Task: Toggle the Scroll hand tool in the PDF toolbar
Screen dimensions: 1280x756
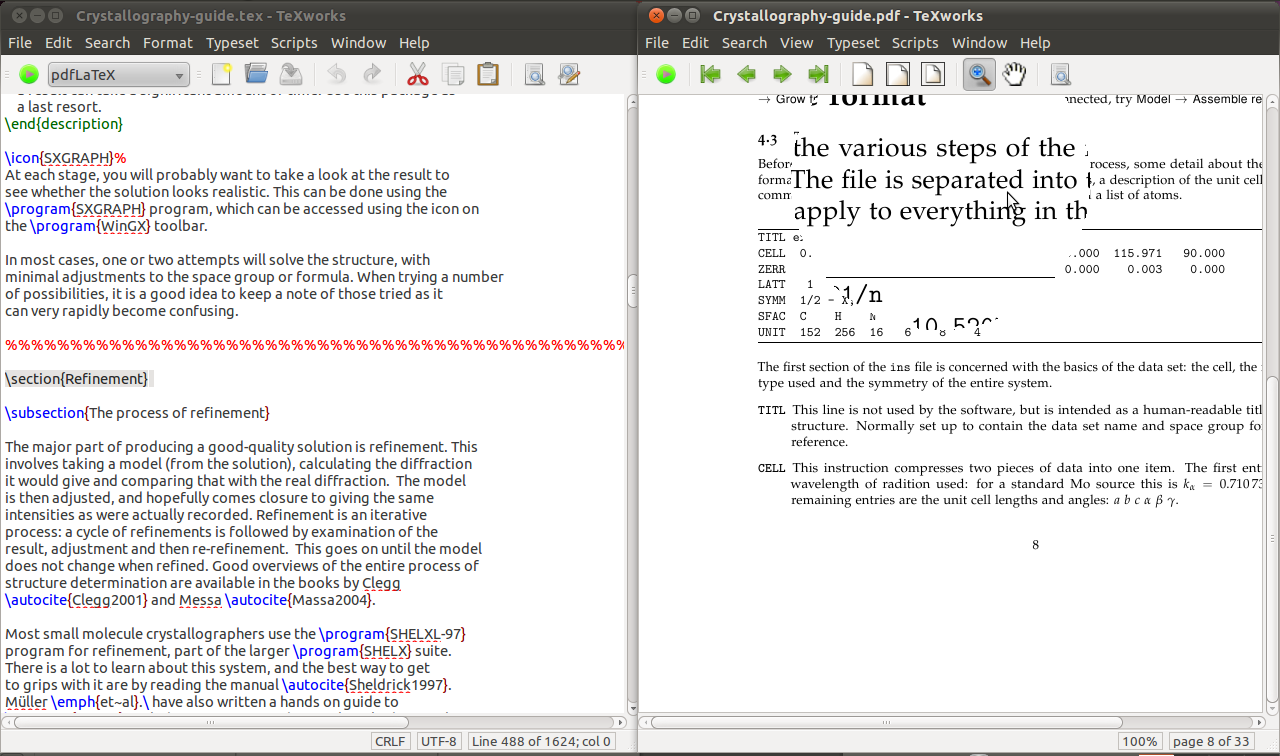Action: tap(1014, 74)
